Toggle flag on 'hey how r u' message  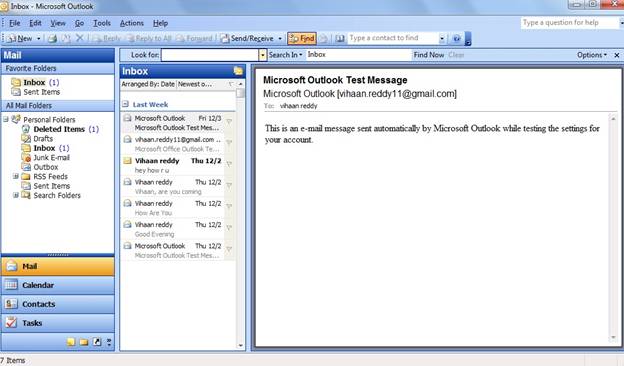pyautogui.click(x=229, y=163)
